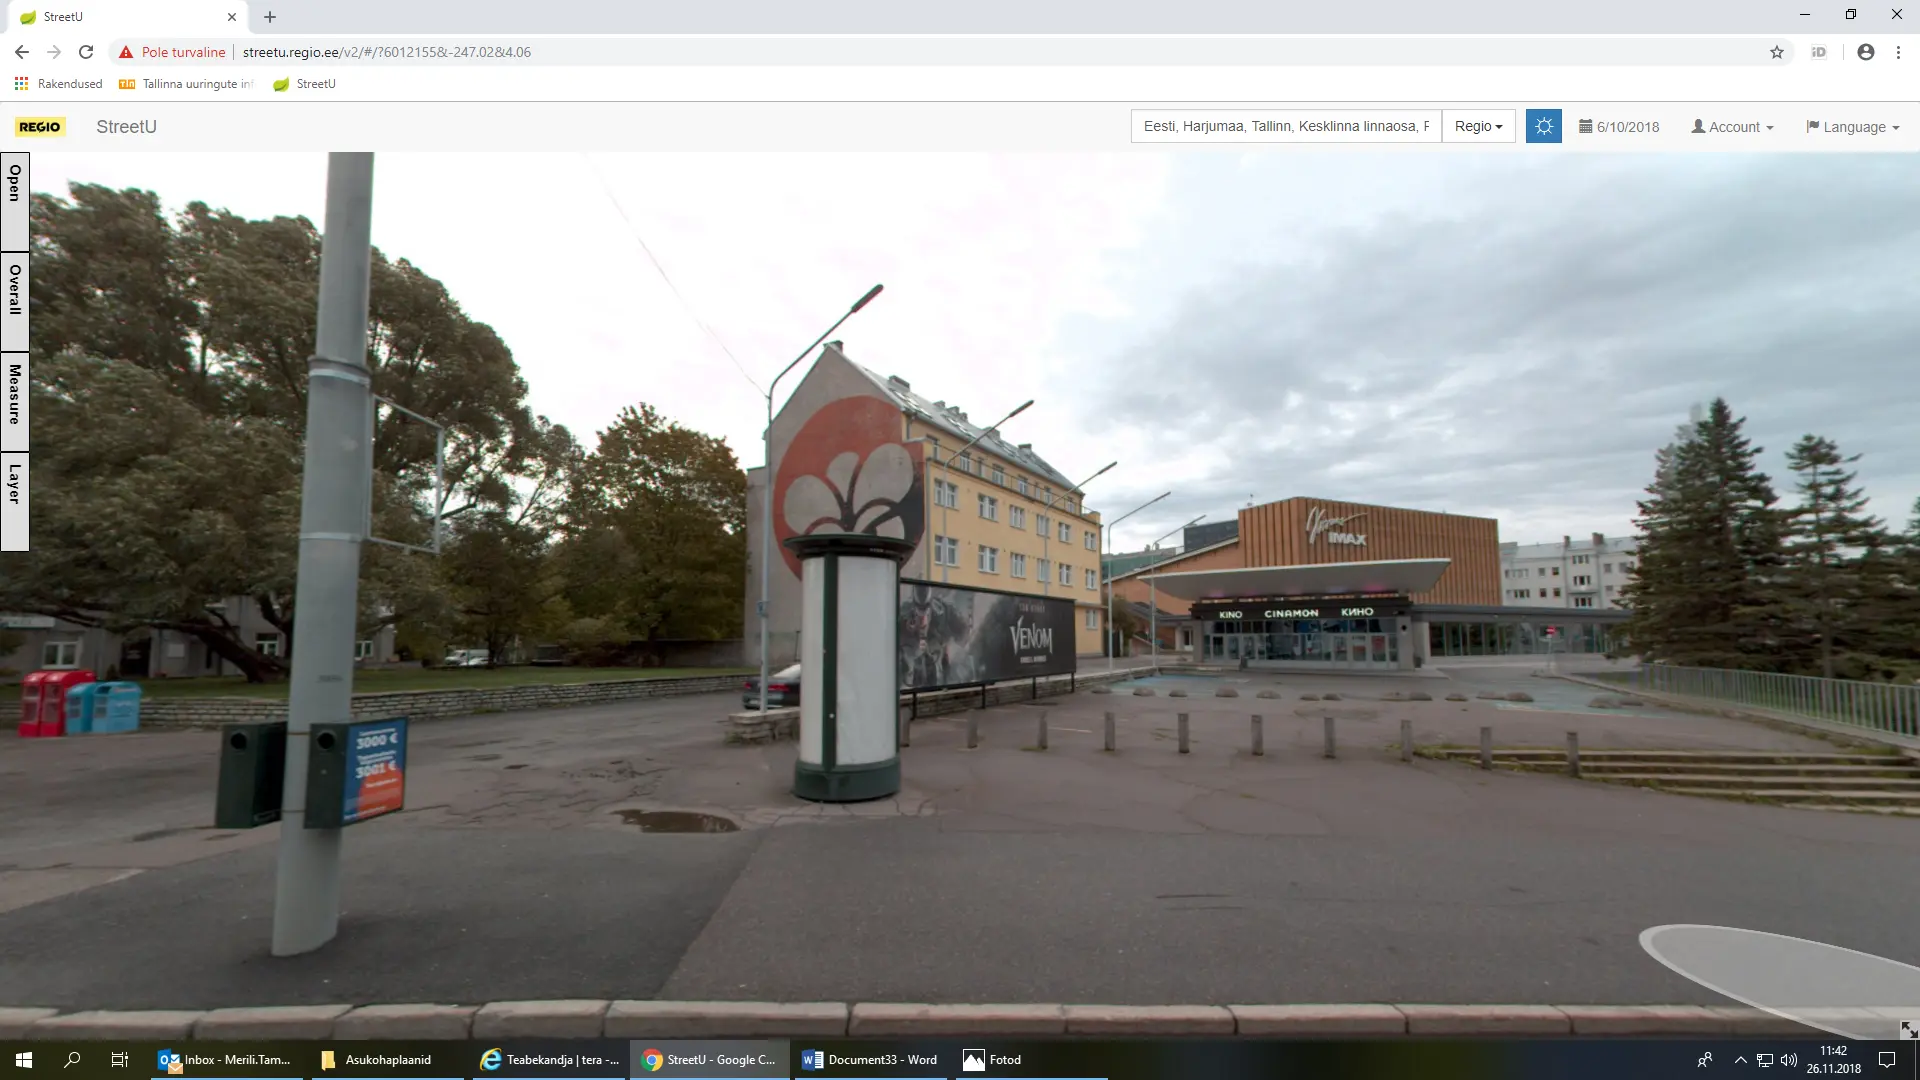Open Chrome three-dot menu
This screenshot has width=1920, height=1080.
(x=1898, y=52)
